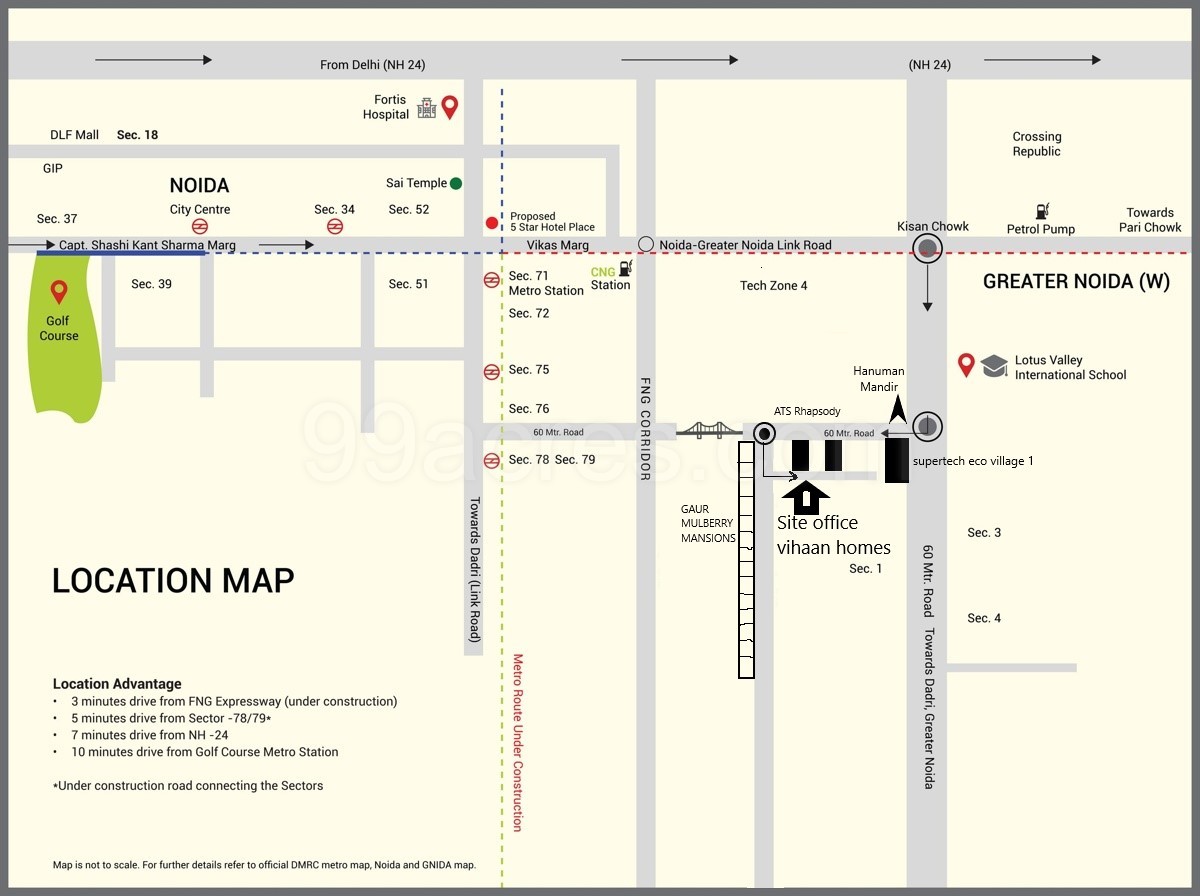Click the Sec. 71 Metro Station symbol
This screenshot has width=1200, height=896.
click(491, 280)
